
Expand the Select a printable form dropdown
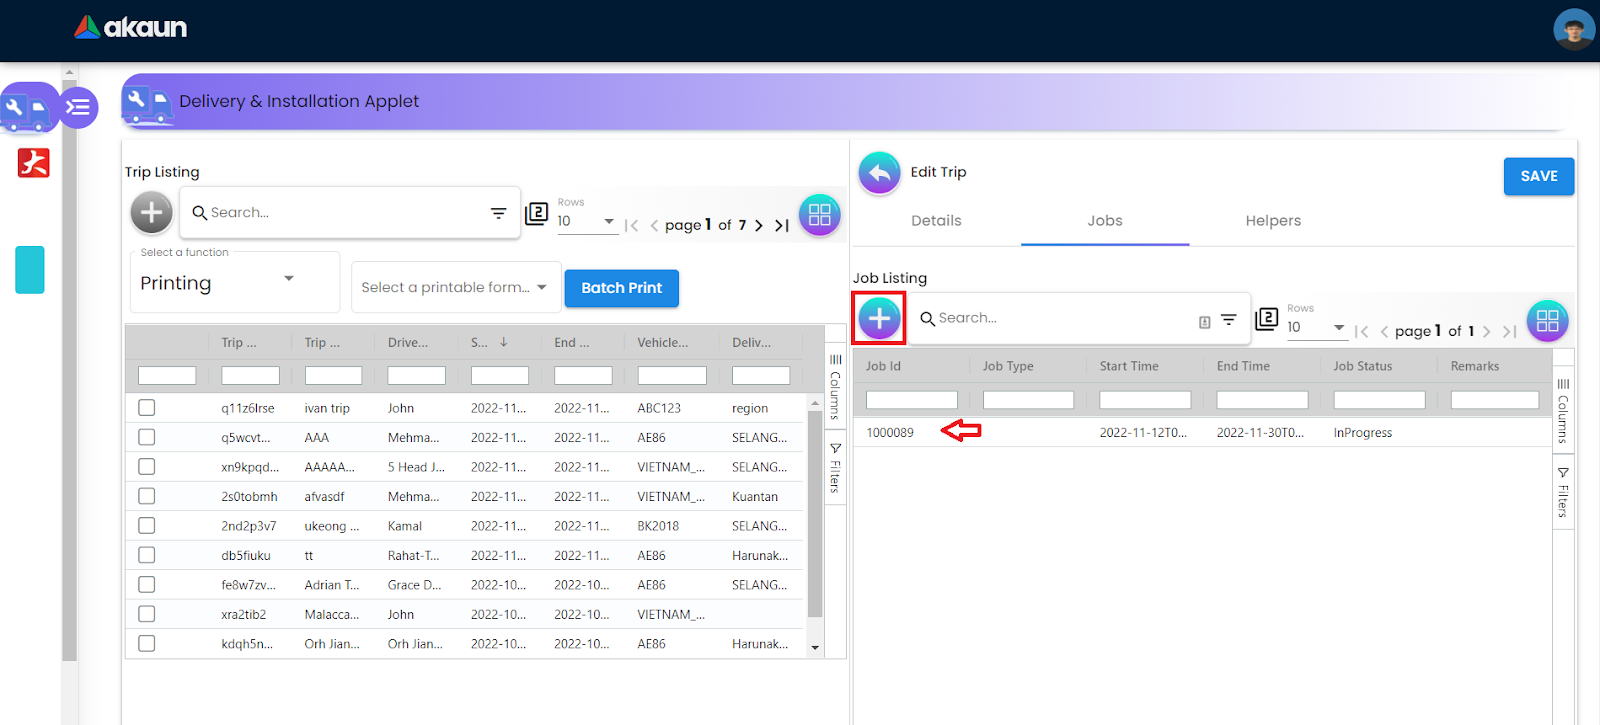click(x=455, y=287)
